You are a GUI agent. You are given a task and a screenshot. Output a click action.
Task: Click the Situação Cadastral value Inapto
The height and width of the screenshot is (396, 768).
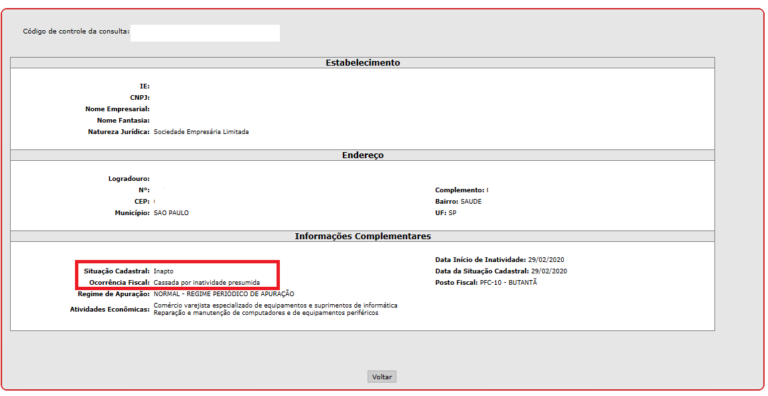(164, 271)
